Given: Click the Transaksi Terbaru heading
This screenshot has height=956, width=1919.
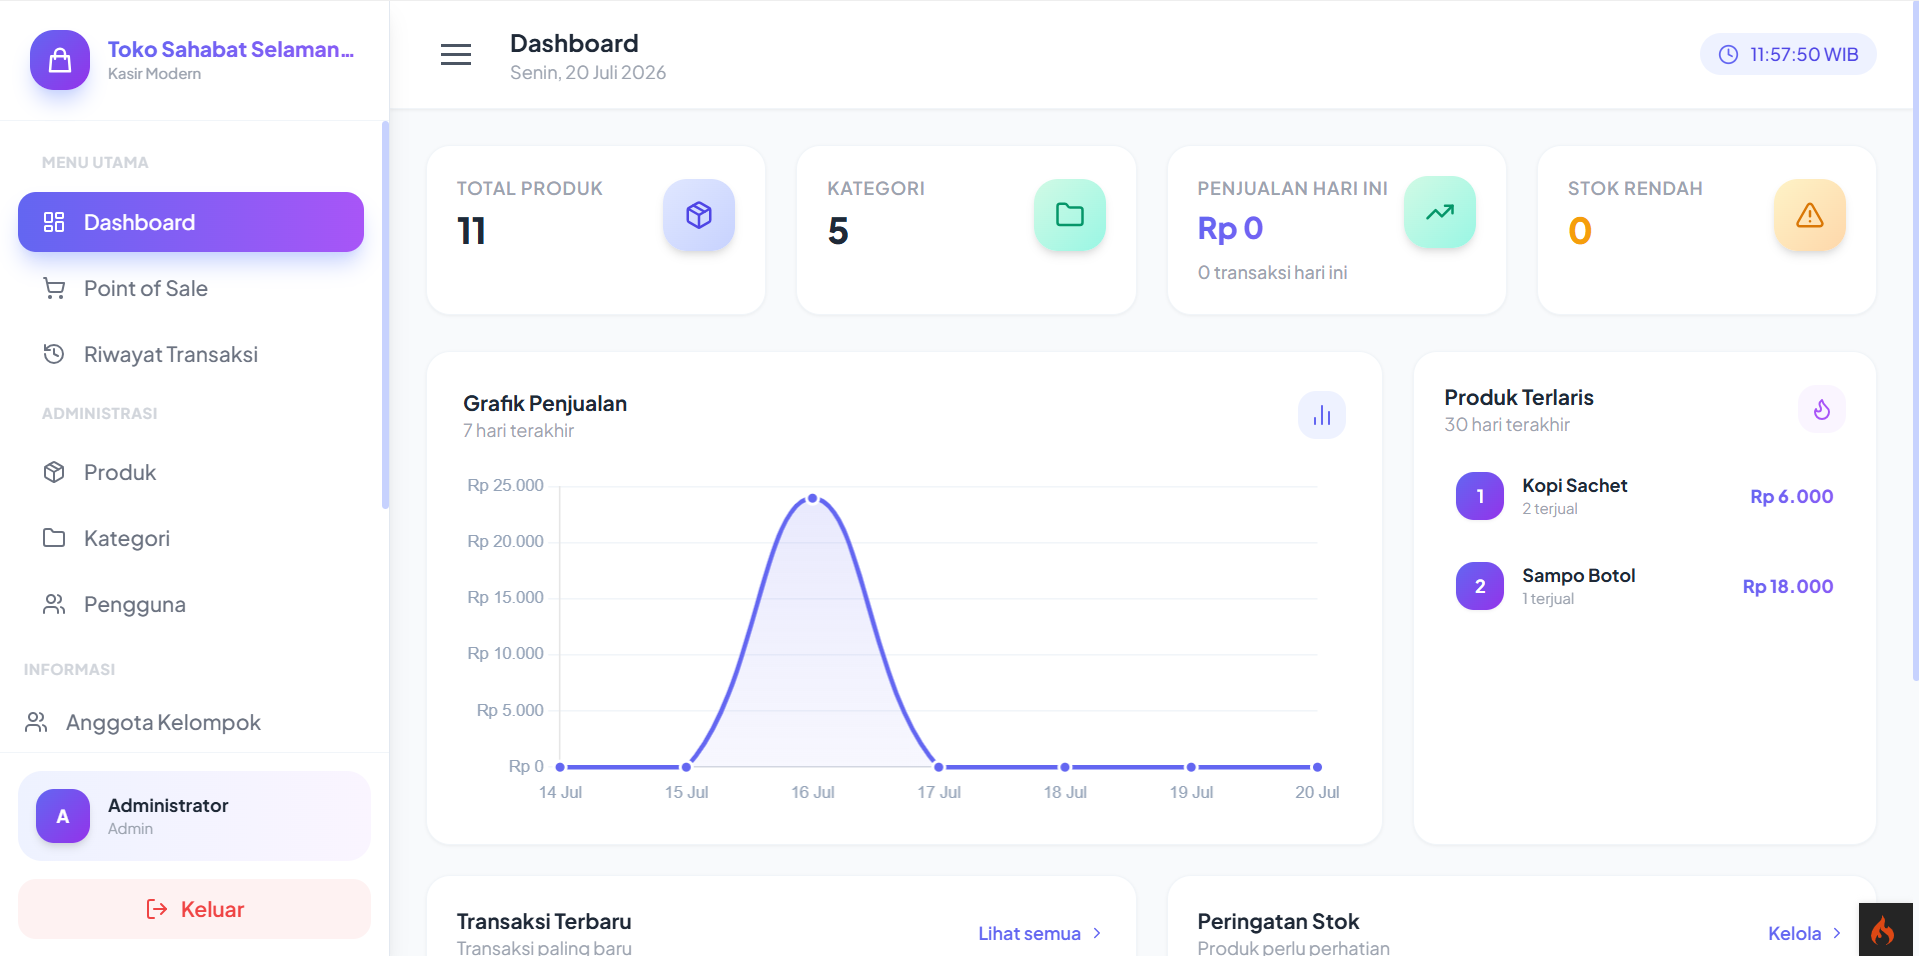Looking at the screenshot, I should click(x=544, y=921).
